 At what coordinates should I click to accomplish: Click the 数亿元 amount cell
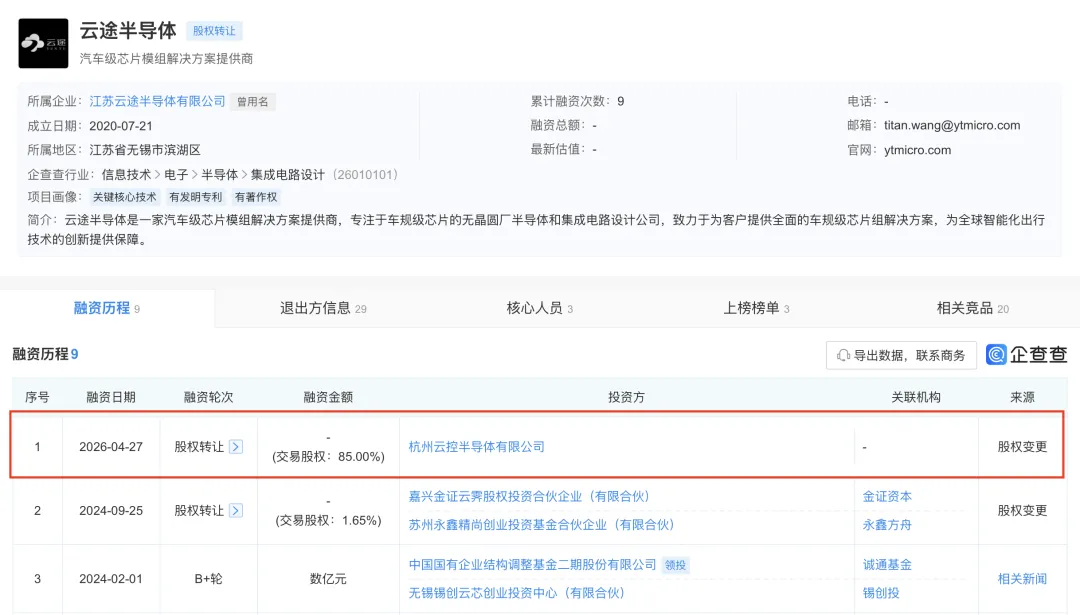tap(328, 579)
